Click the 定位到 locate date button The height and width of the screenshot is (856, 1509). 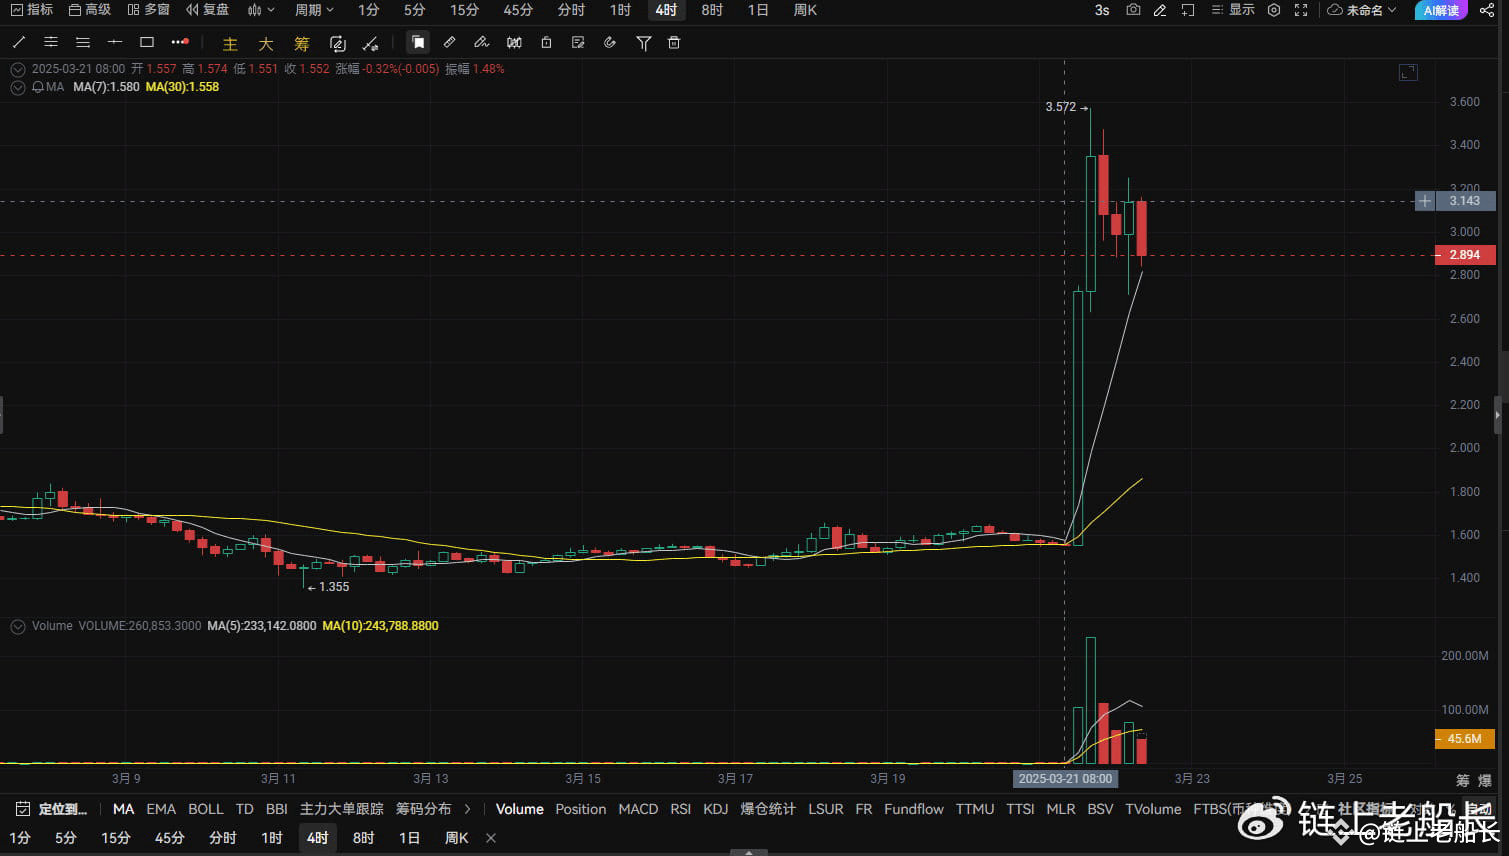click(53, 809)
